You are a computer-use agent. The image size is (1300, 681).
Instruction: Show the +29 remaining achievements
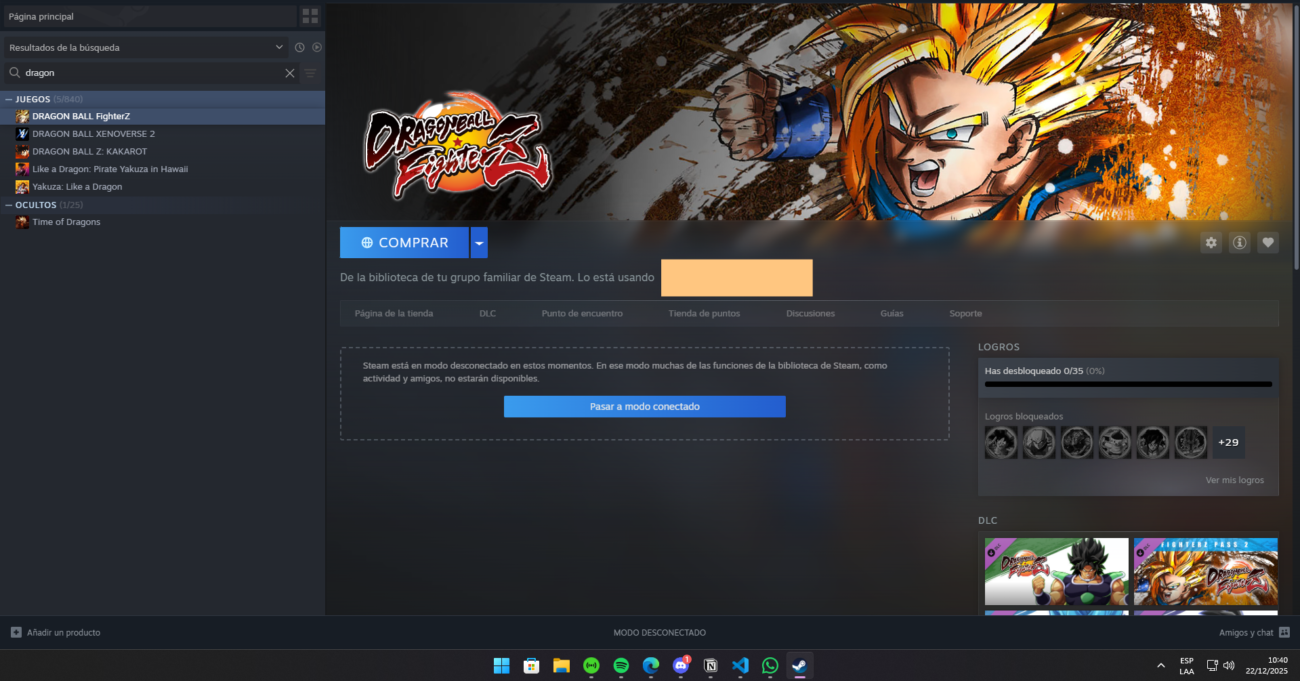(x=1229, y=442)
